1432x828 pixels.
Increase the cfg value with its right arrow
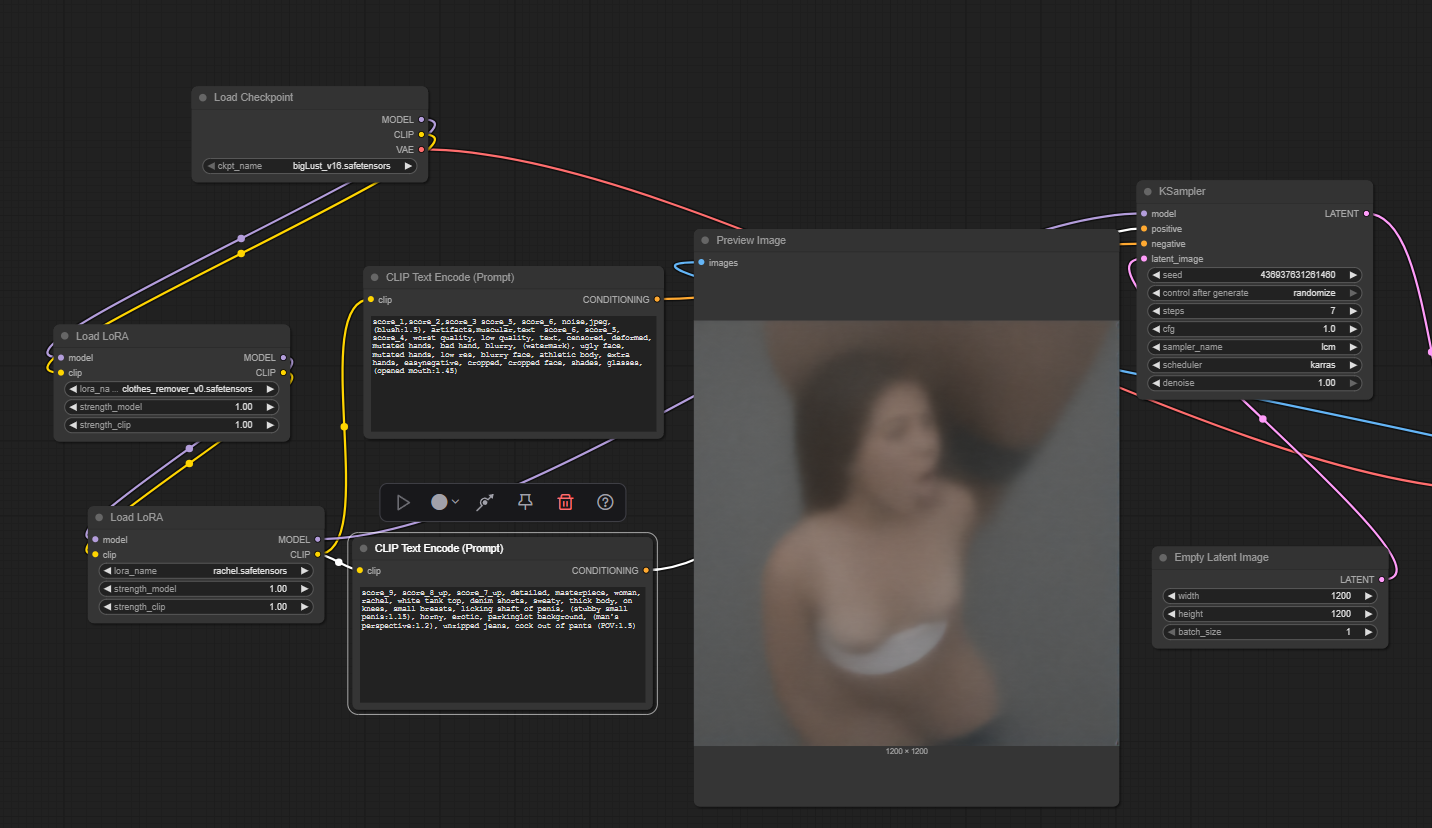pyautogui.click(x=1353, y=329)
